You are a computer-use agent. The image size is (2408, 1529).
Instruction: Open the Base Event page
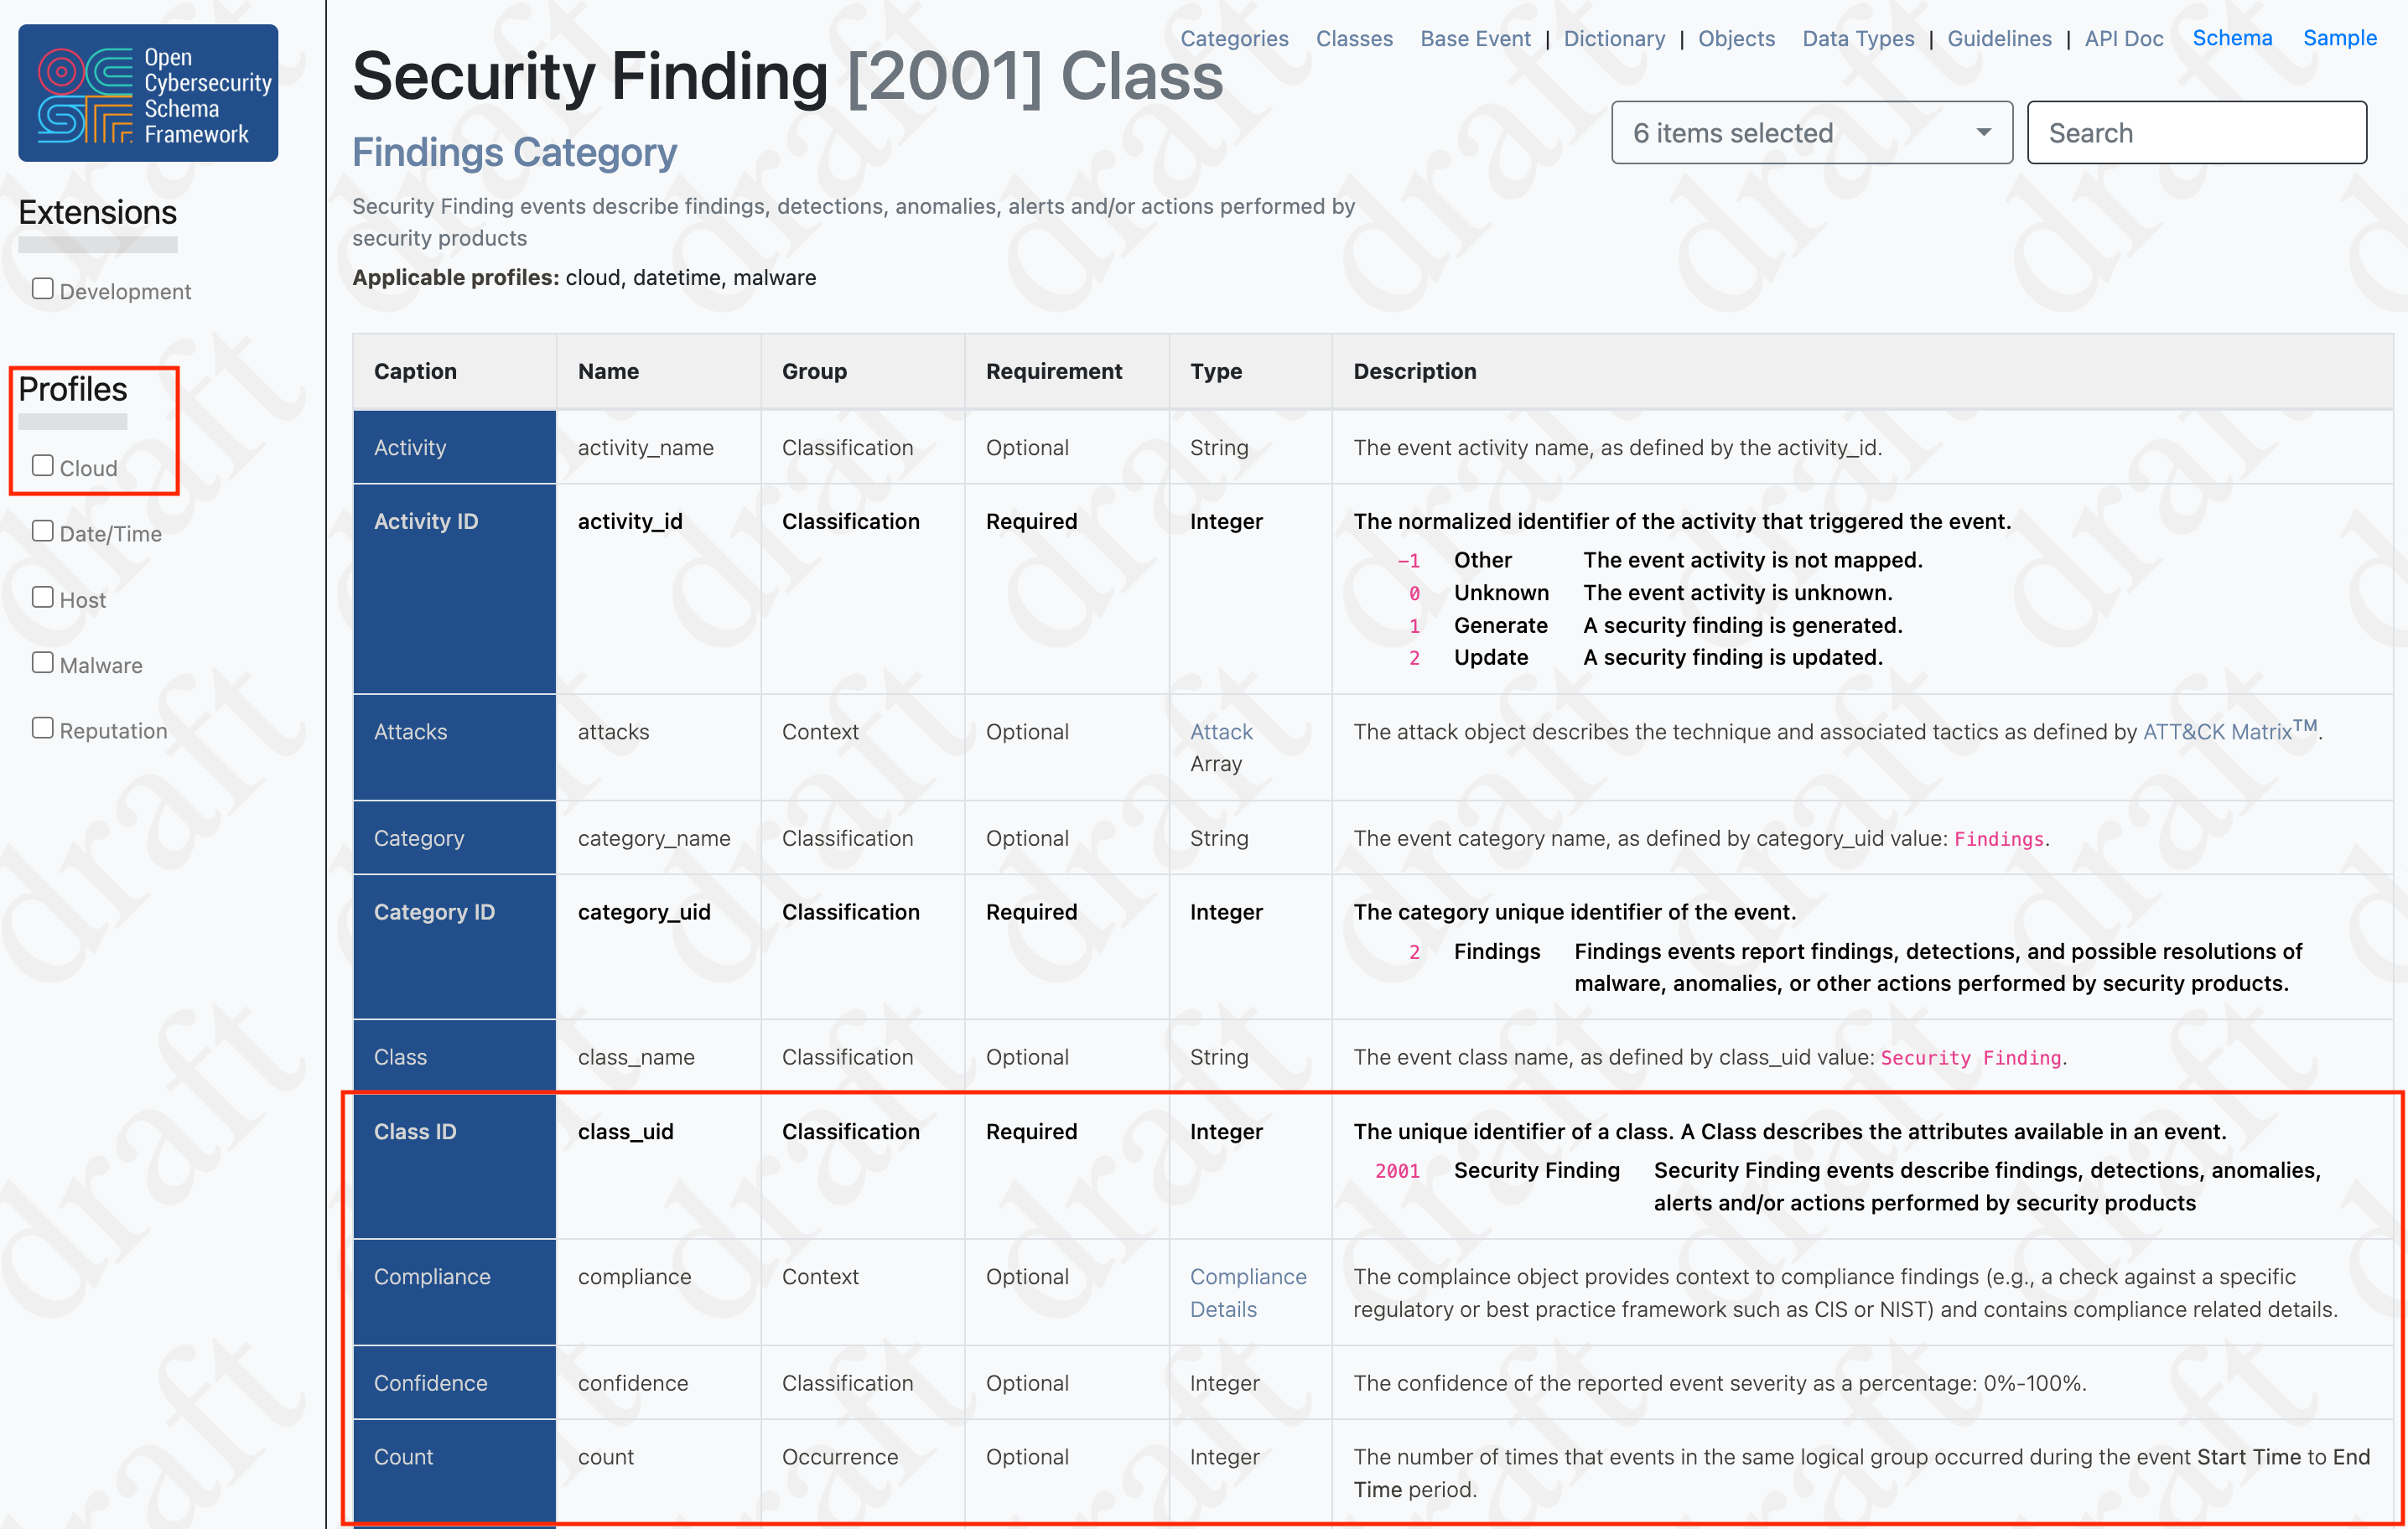point(1475,38)
